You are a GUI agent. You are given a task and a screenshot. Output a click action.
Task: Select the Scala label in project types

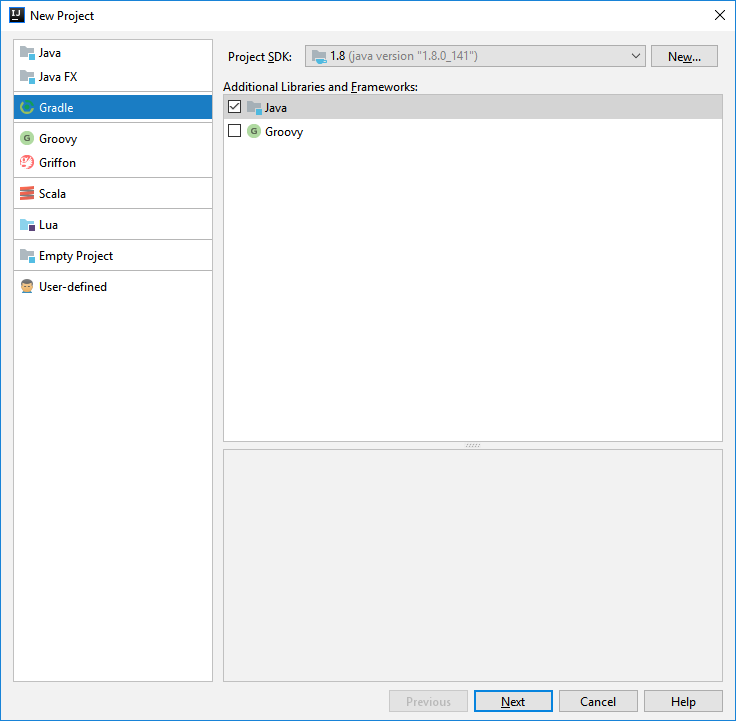point(53,194)
